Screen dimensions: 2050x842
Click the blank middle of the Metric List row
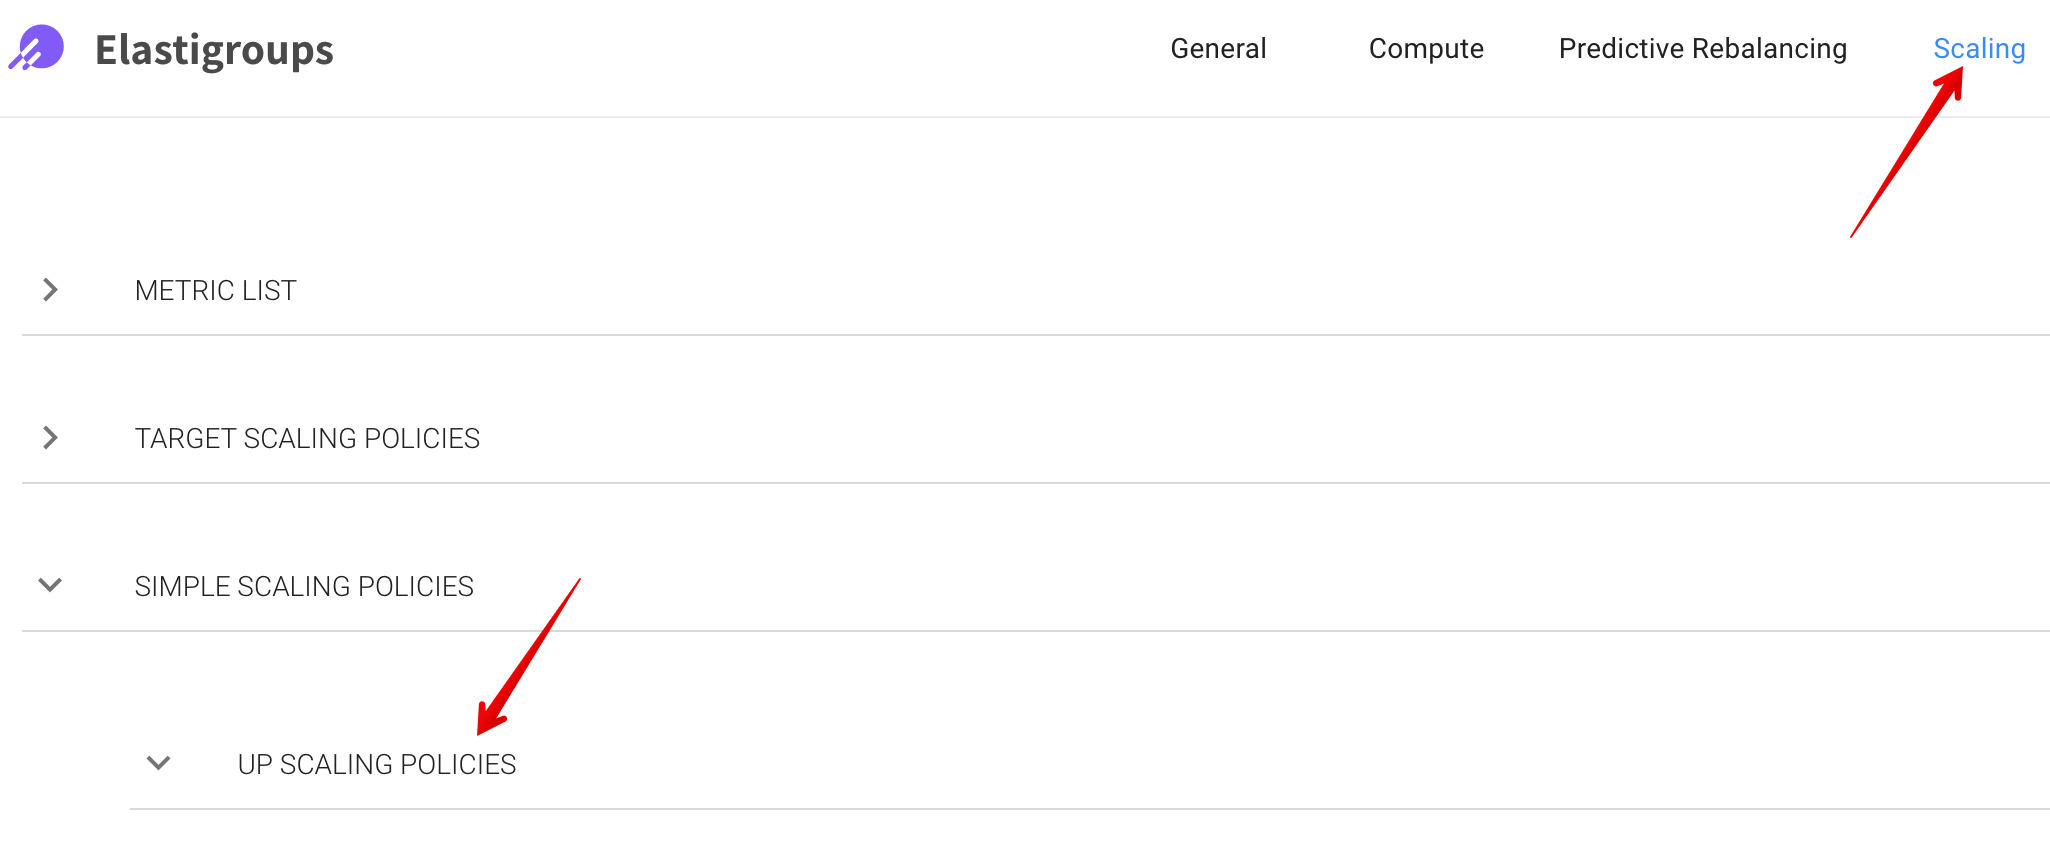pyautogui.click(x=1100, y=290)
